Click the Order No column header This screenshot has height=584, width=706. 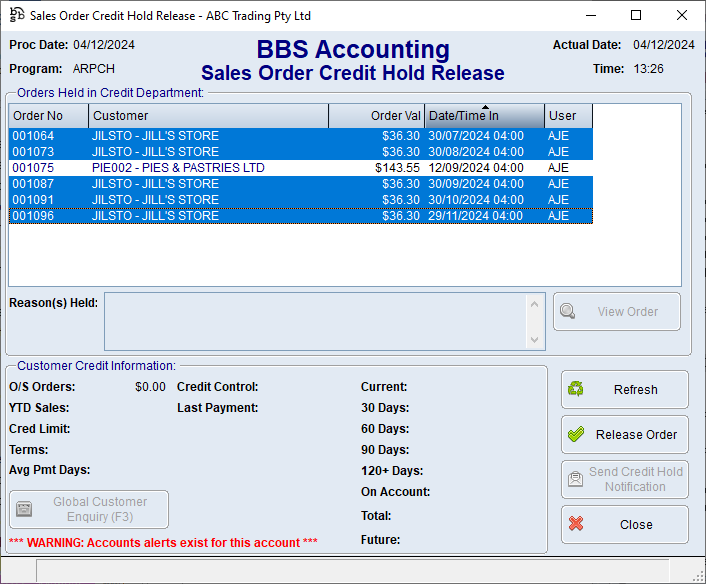pos(47,116)
